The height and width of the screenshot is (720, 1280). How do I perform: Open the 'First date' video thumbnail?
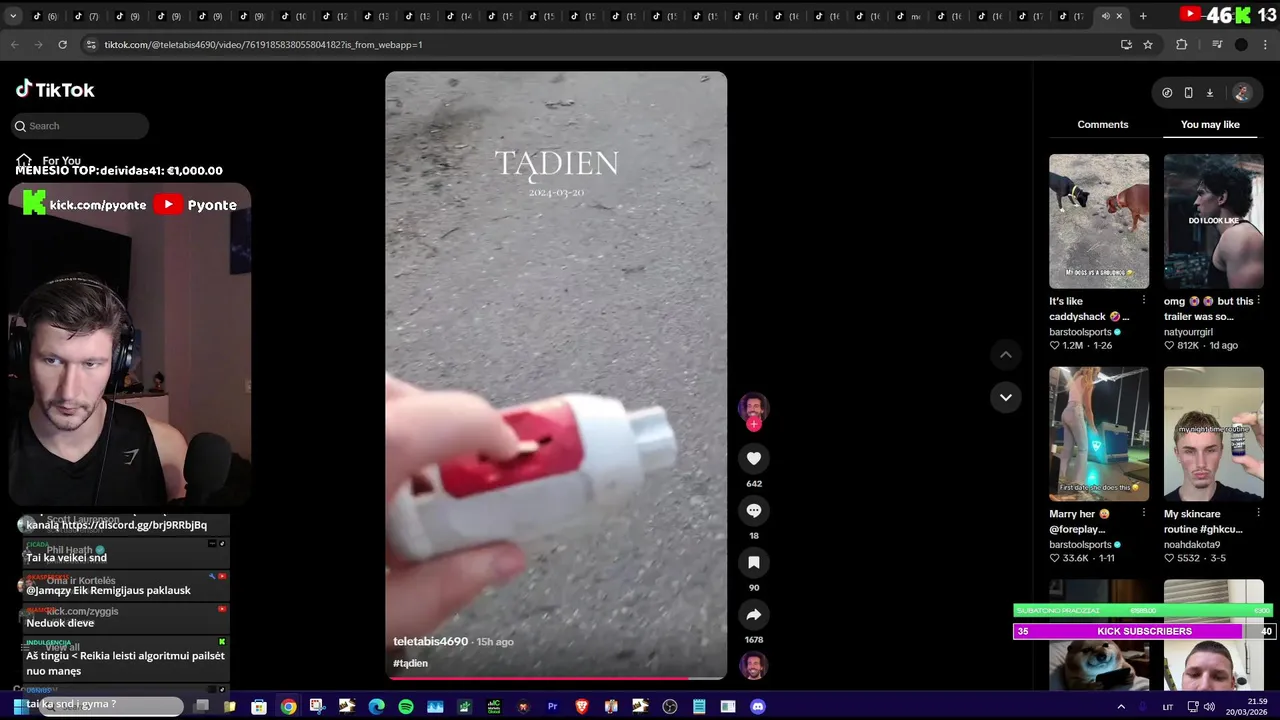tap(1099, 434)
